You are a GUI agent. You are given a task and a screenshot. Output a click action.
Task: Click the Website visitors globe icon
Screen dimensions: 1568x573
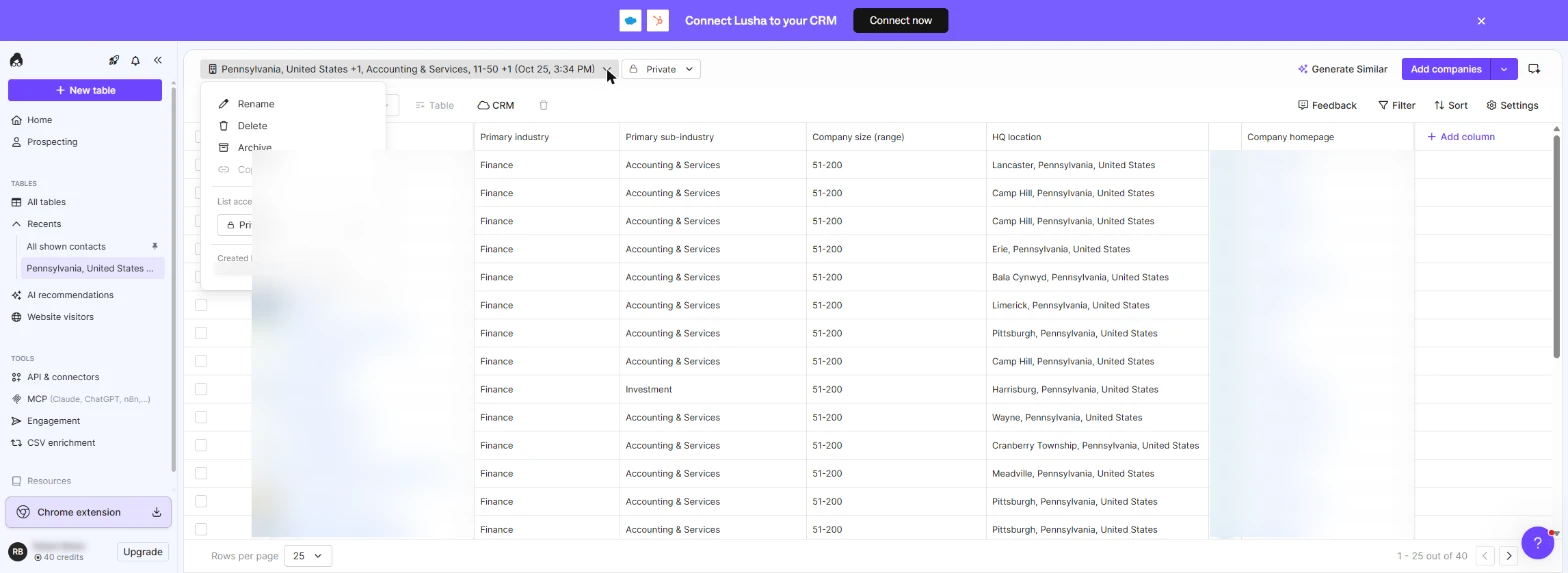tap(16, 317)
